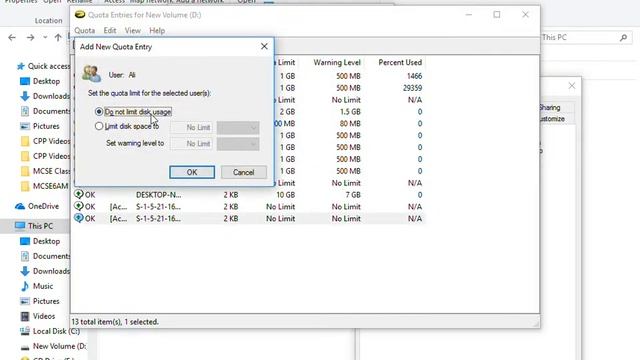
Task: Go forward in File Explorer
Action: coord(31,38)
